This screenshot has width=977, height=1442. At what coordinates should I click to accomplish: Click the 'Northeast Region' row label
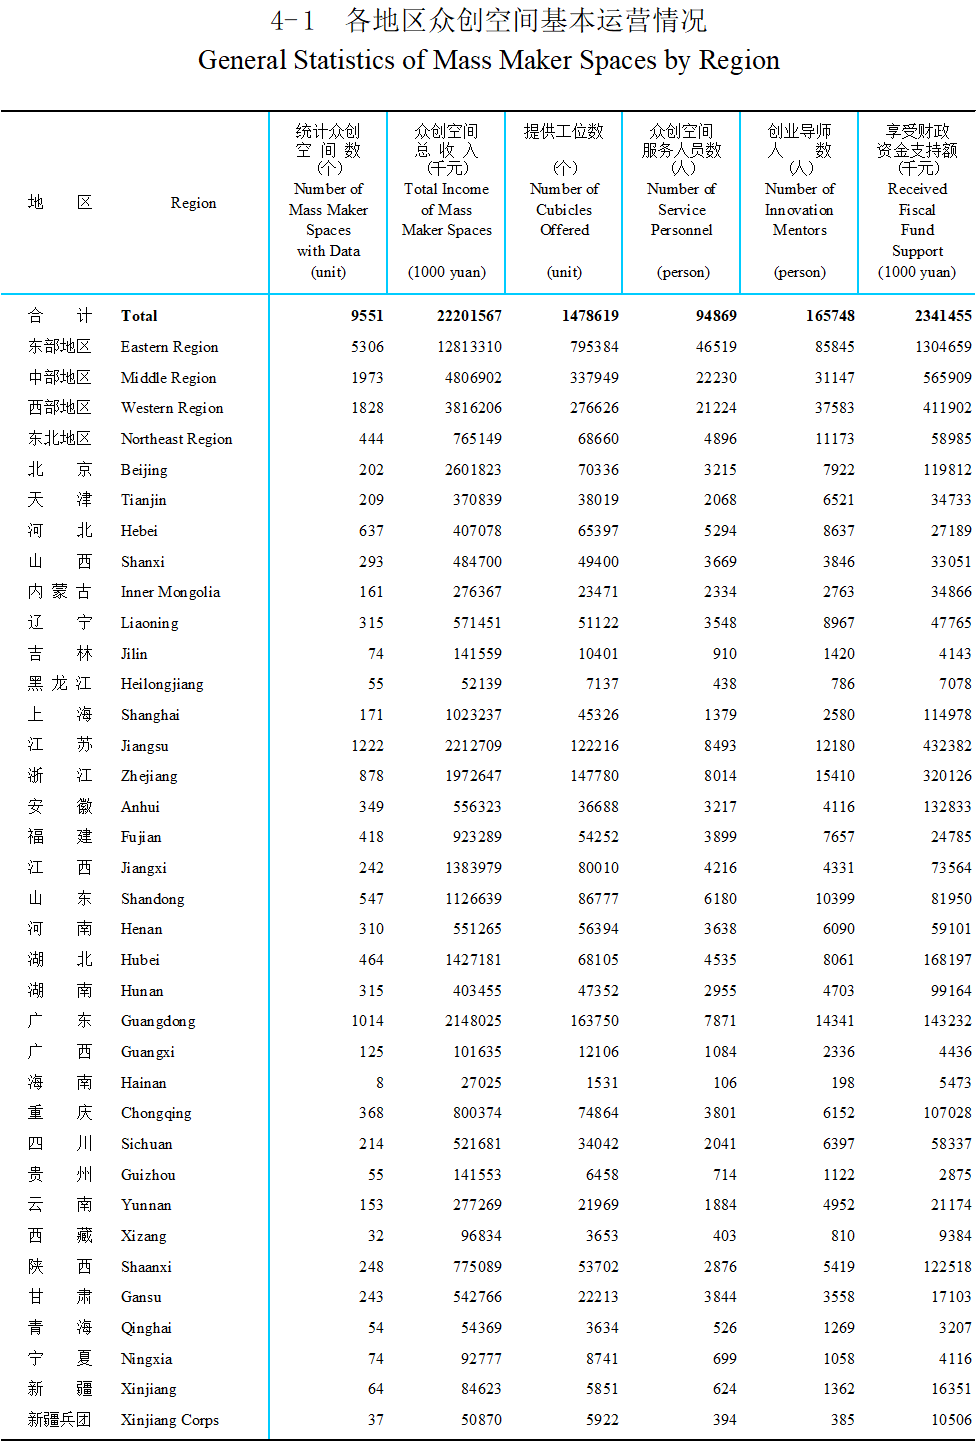(176, 439)
